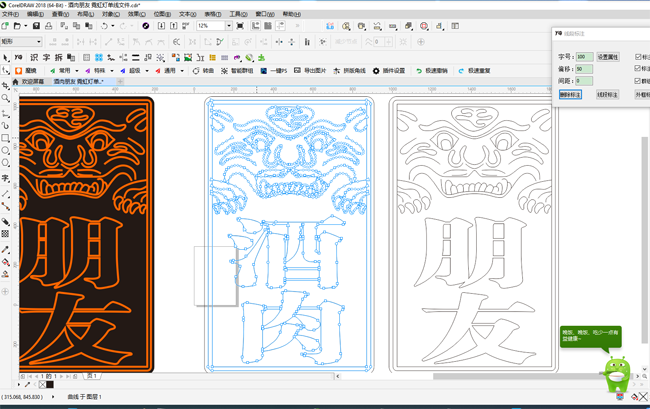Save the document with the floppy disk icon
650x409 pixels.
point(36,26)
